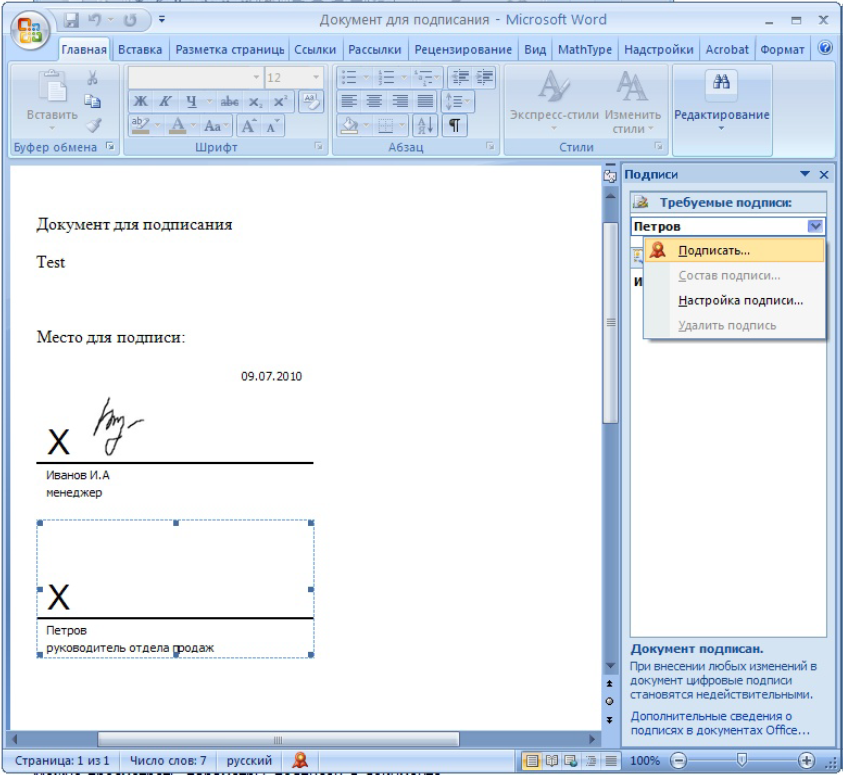Apply numbered list
This screenshot has width=843, height=775.
[386, 77]
